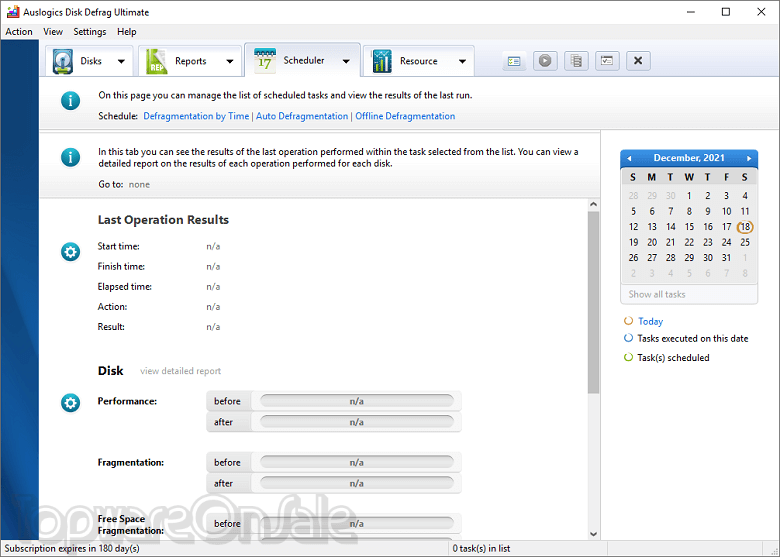The height and width of the screenshot is (557, 780).
Task: Click the Fragmentation after progress bar
Action: [357, 483]
